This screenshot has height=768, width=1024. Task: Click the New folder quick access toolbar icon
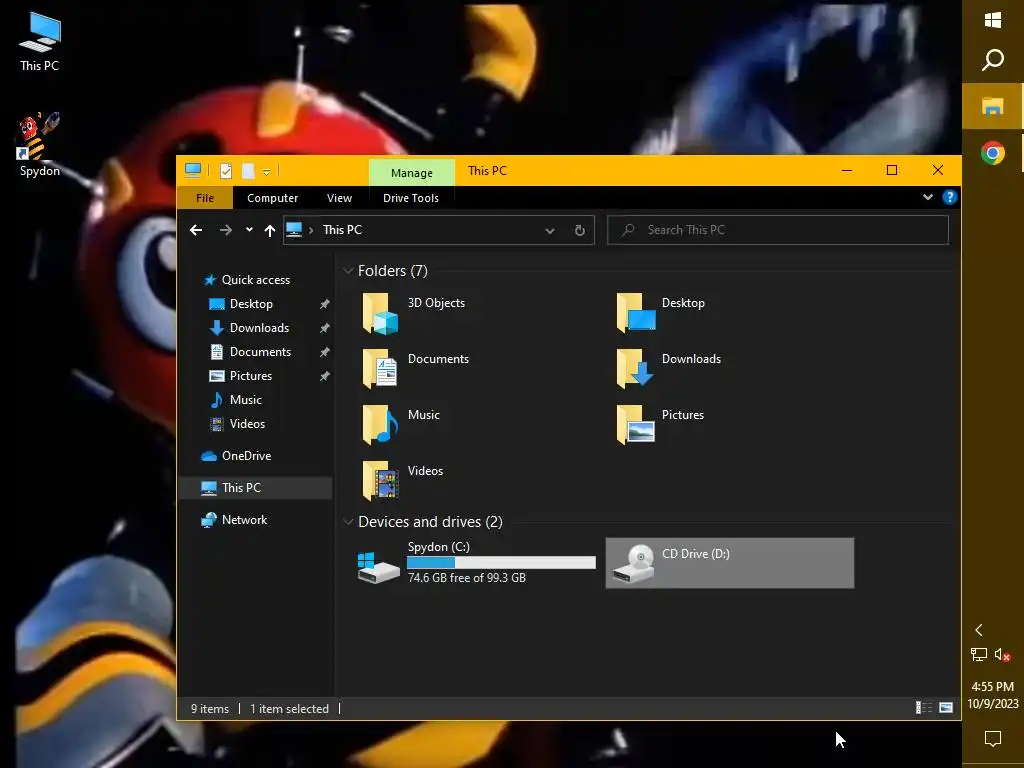(x=248, y=171)
